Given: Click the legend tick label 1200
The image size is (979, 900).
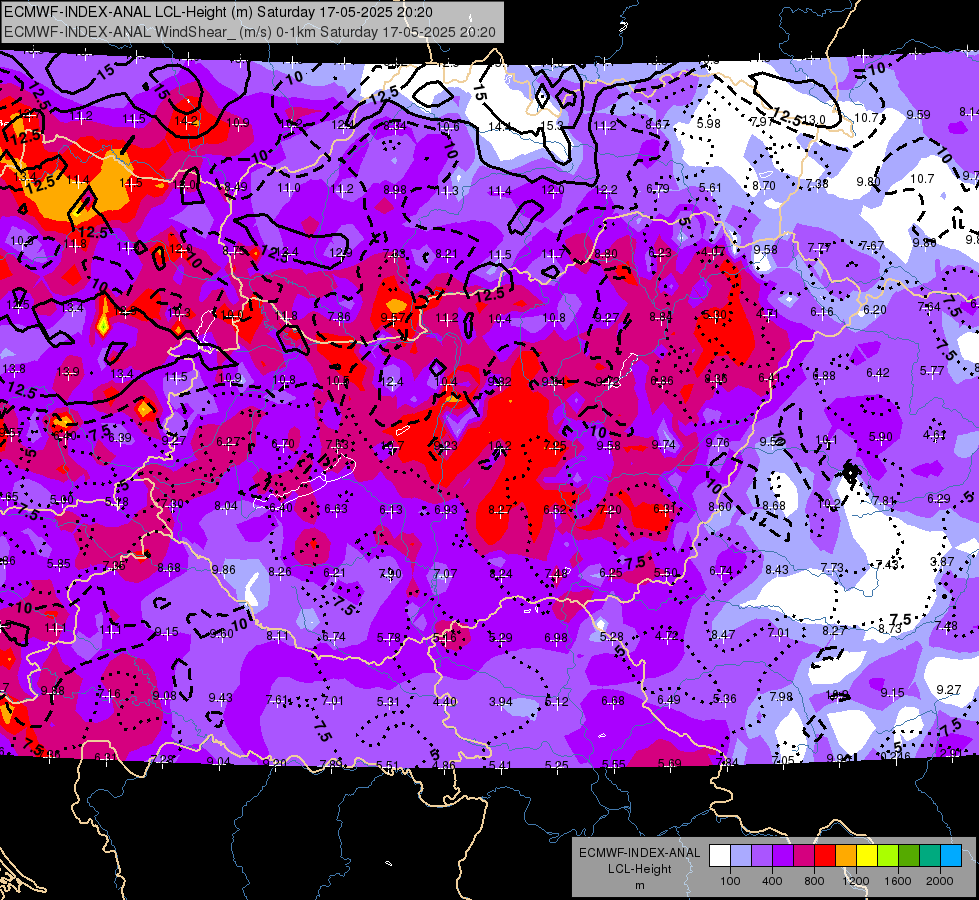Looking at the screenshot, I should pyautogui.click(x=856, y=881).
